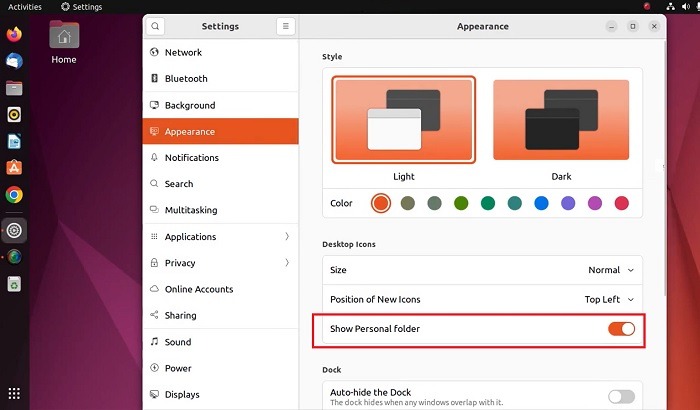Click the Appearance panel scrollbar

(664, 167)
